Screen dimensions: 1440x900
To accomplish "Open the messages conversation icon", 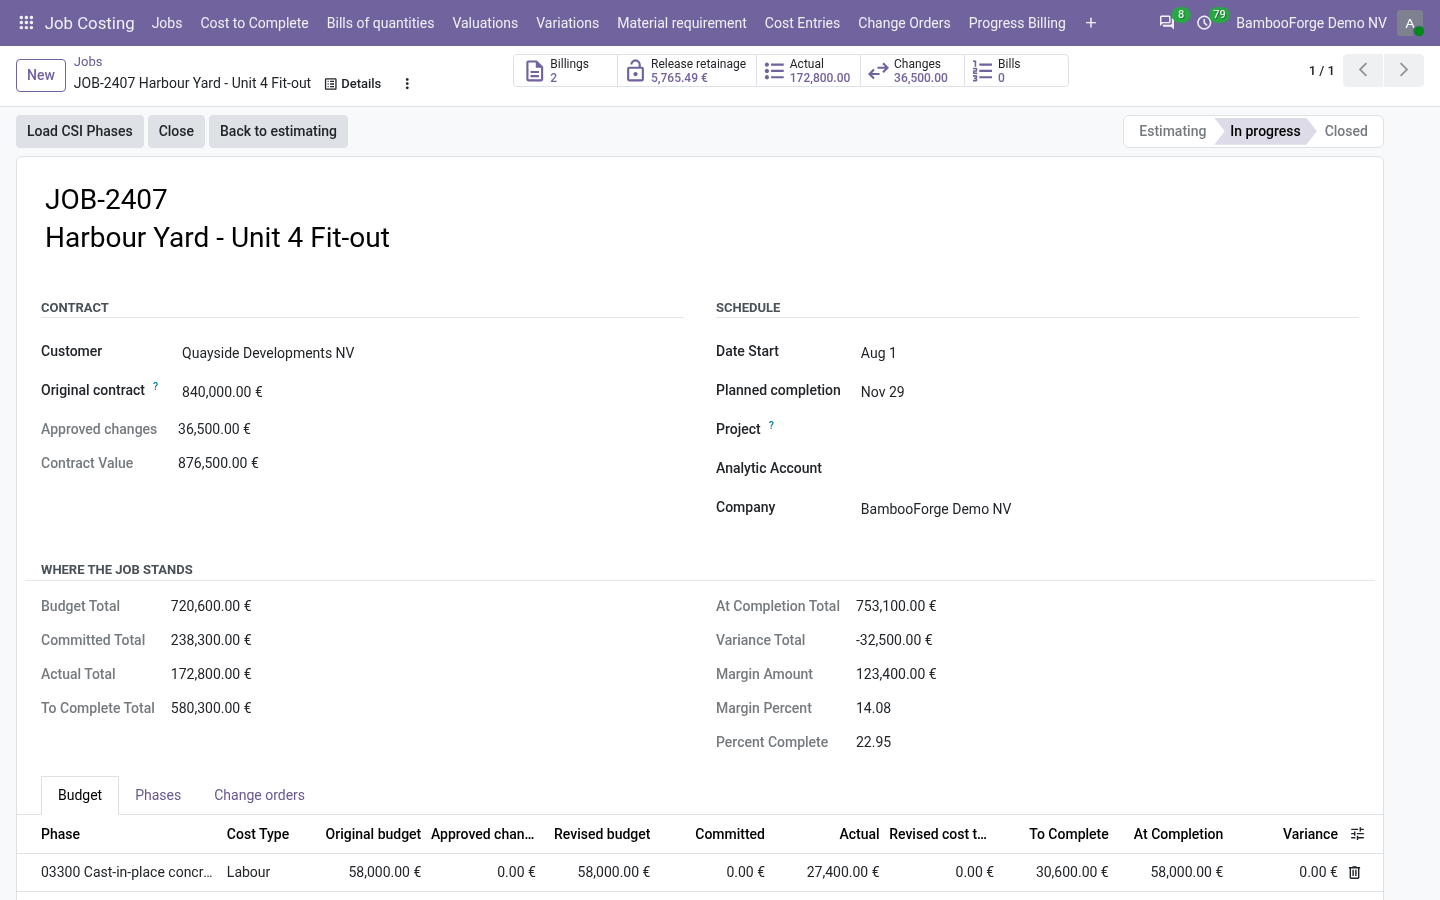I will click(x=1167, y=23).
